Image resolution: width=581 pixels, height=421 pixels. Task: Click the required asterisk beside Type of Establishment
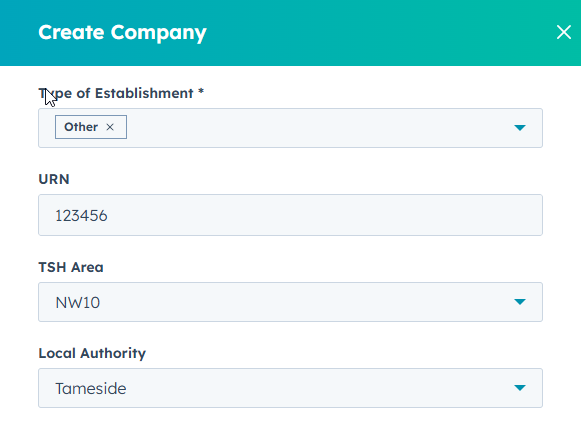pyautogui.click(x=201, y=92)
